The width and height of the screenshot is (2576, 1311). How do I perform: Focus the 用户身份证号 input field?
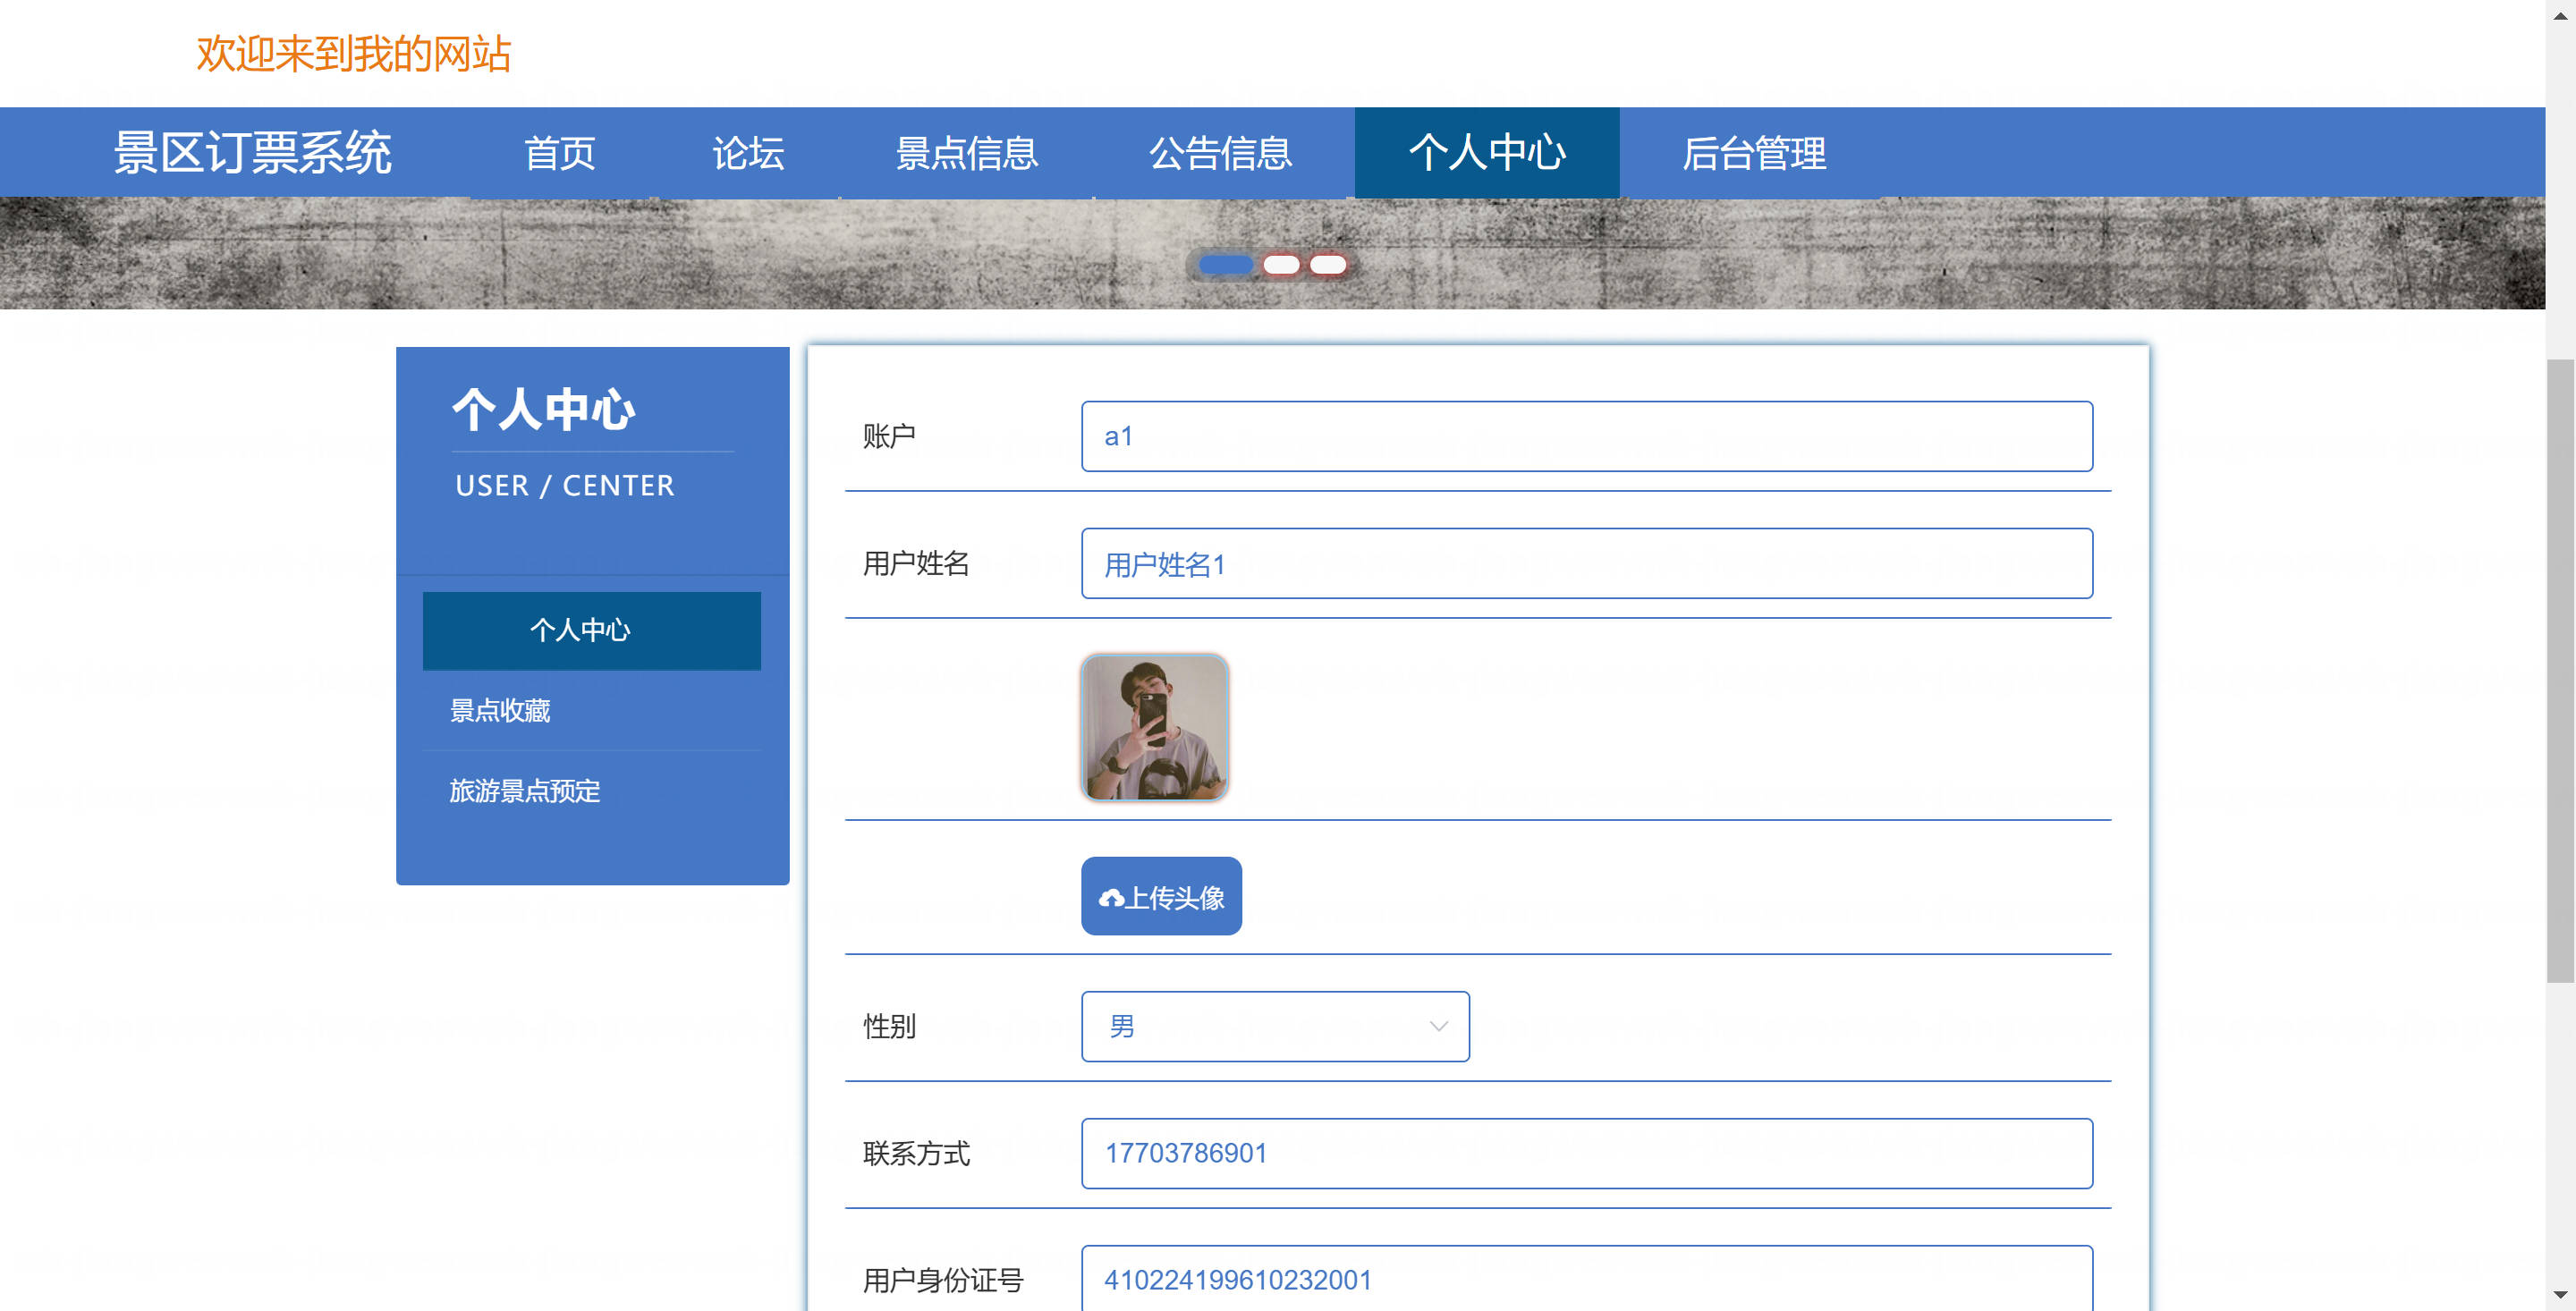1587,1279
